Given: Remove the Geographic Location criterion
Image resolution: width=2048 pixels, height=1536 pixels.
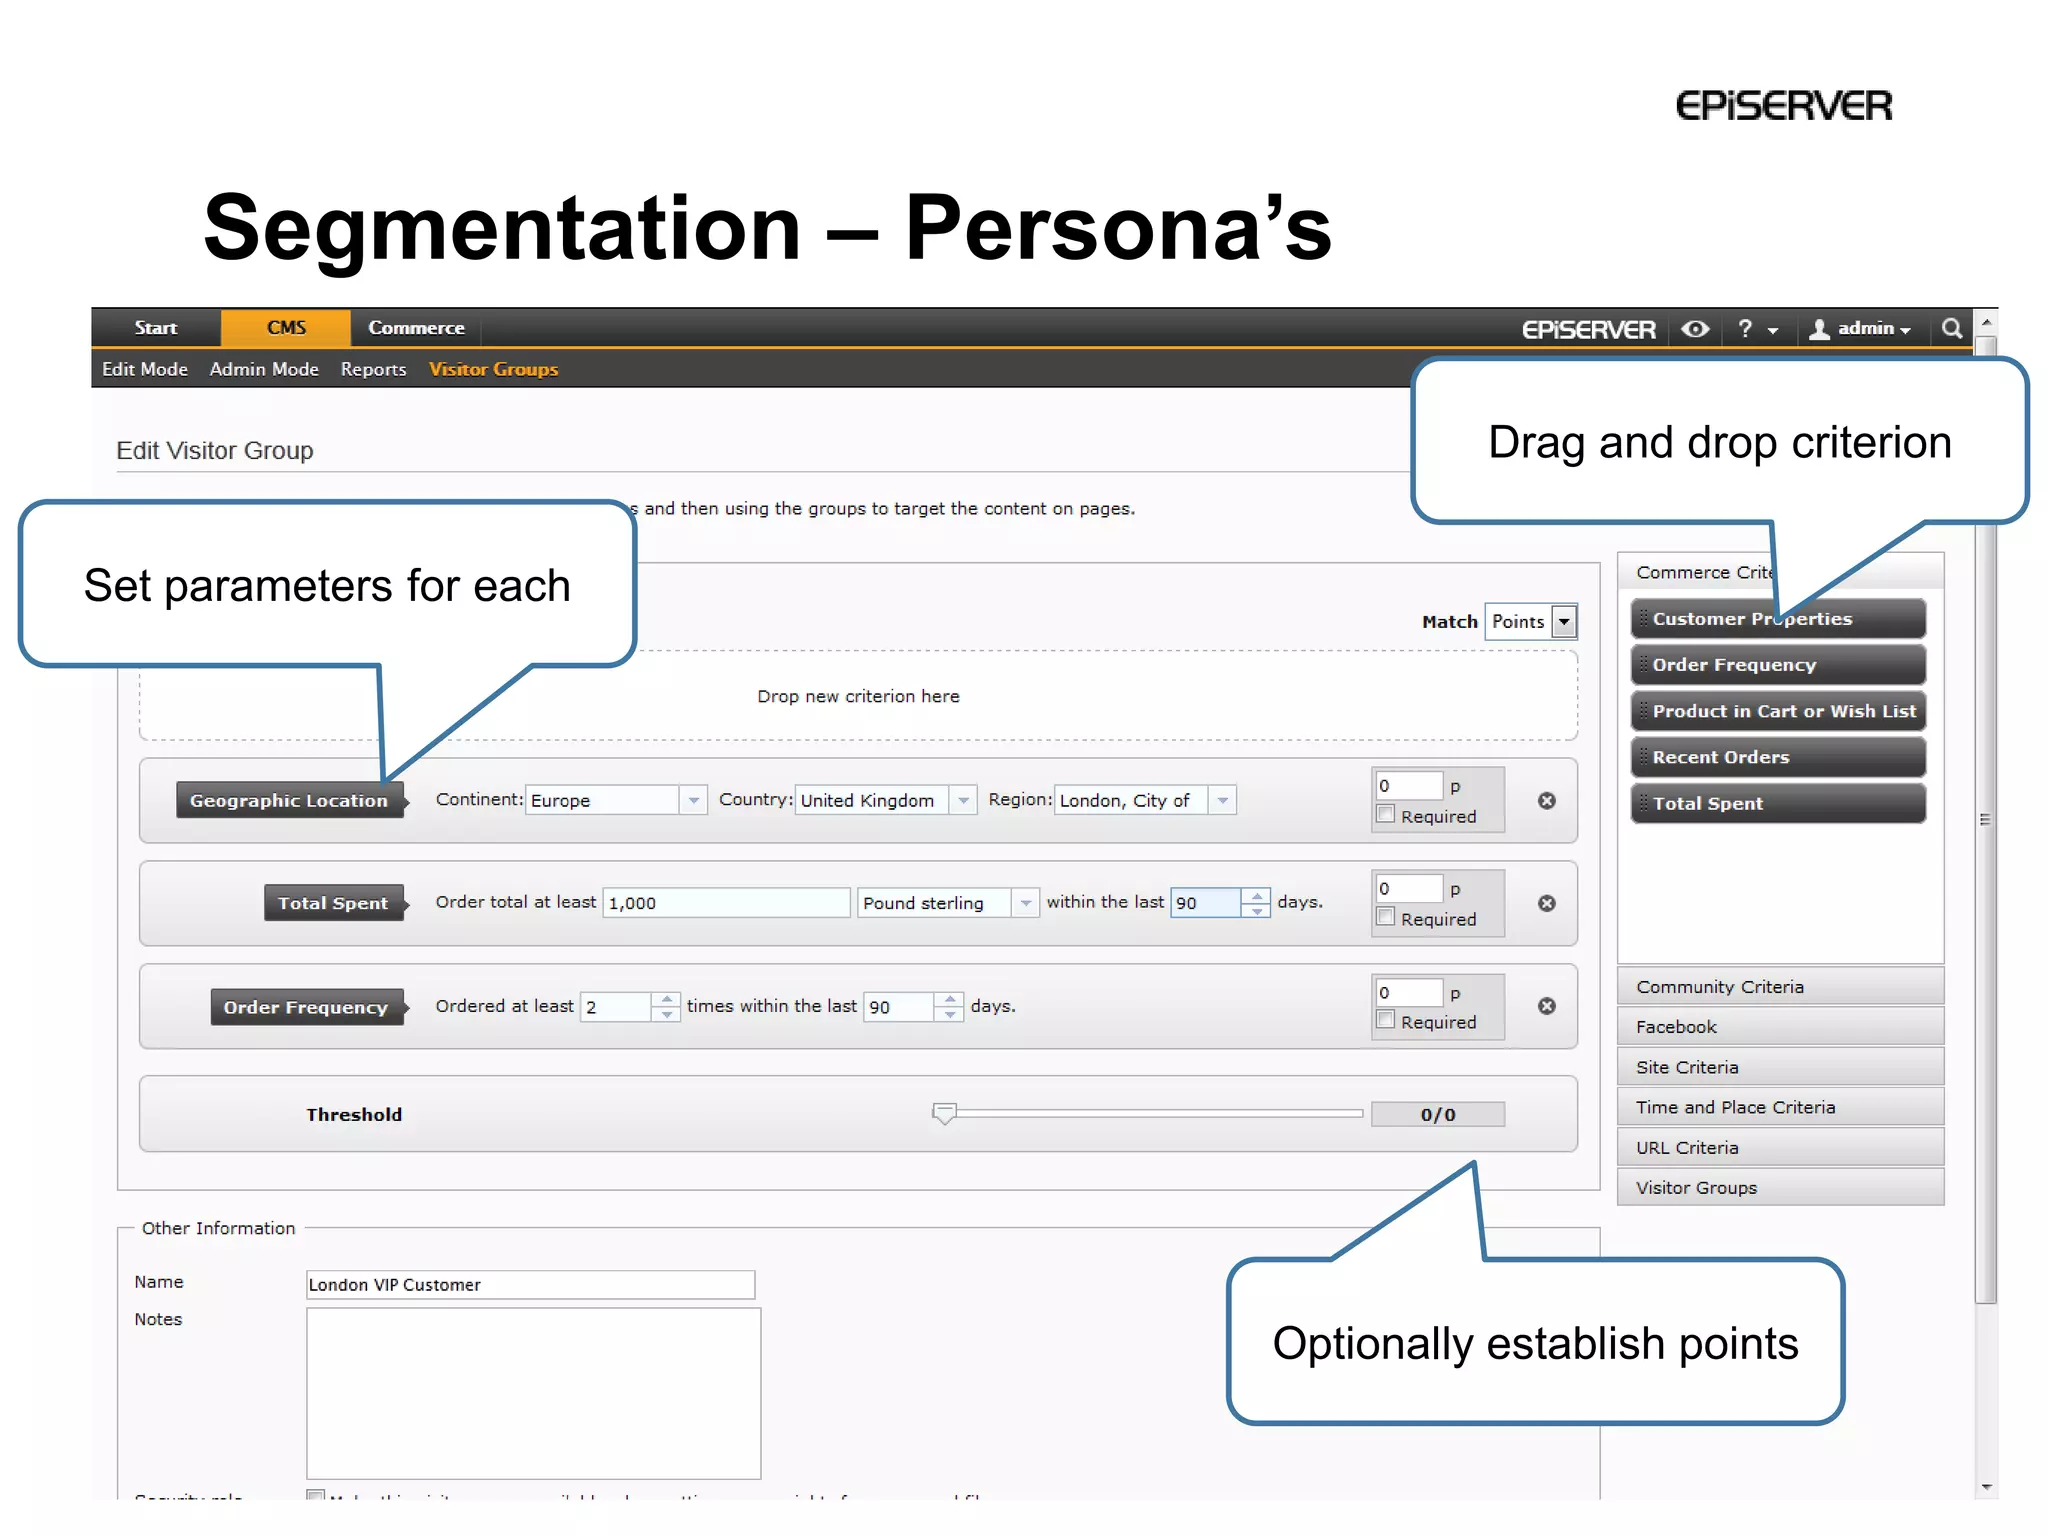Looking at the screenshot, I should coord(1546,801).
